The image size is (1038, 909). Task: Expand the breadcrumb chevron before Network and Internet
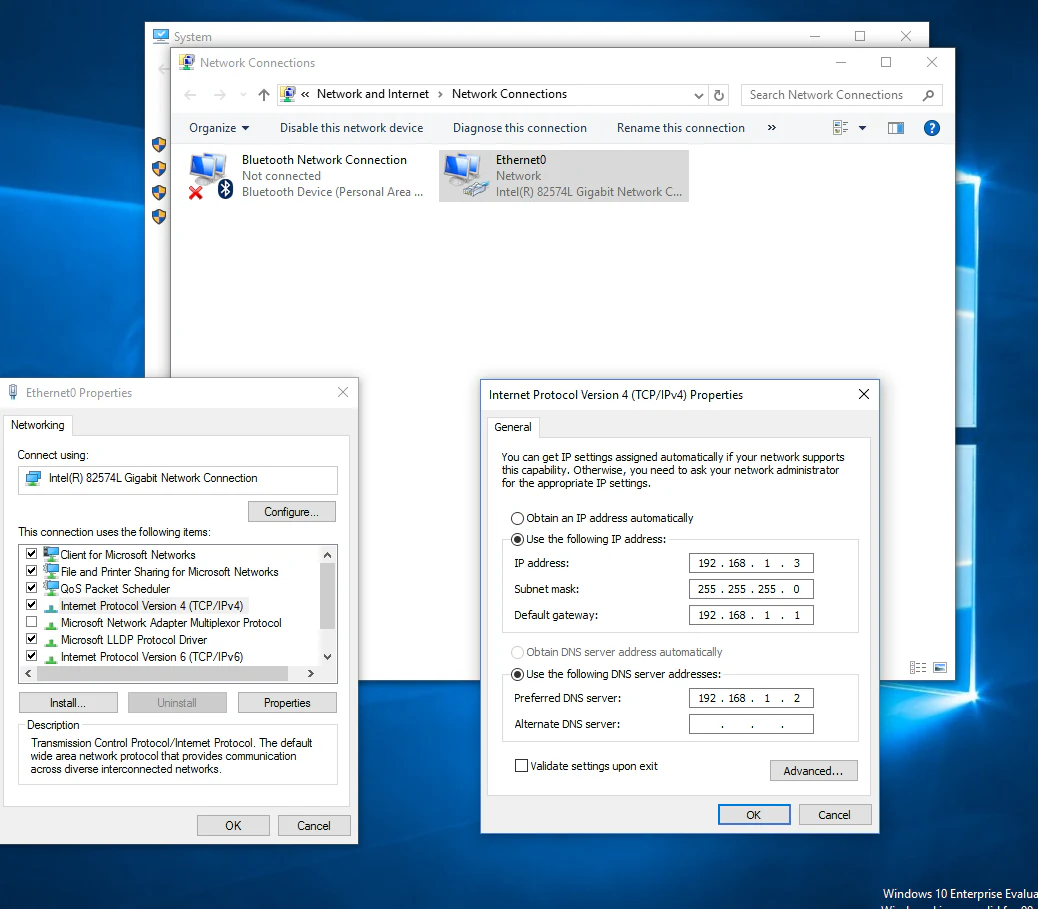coord(305,95)
